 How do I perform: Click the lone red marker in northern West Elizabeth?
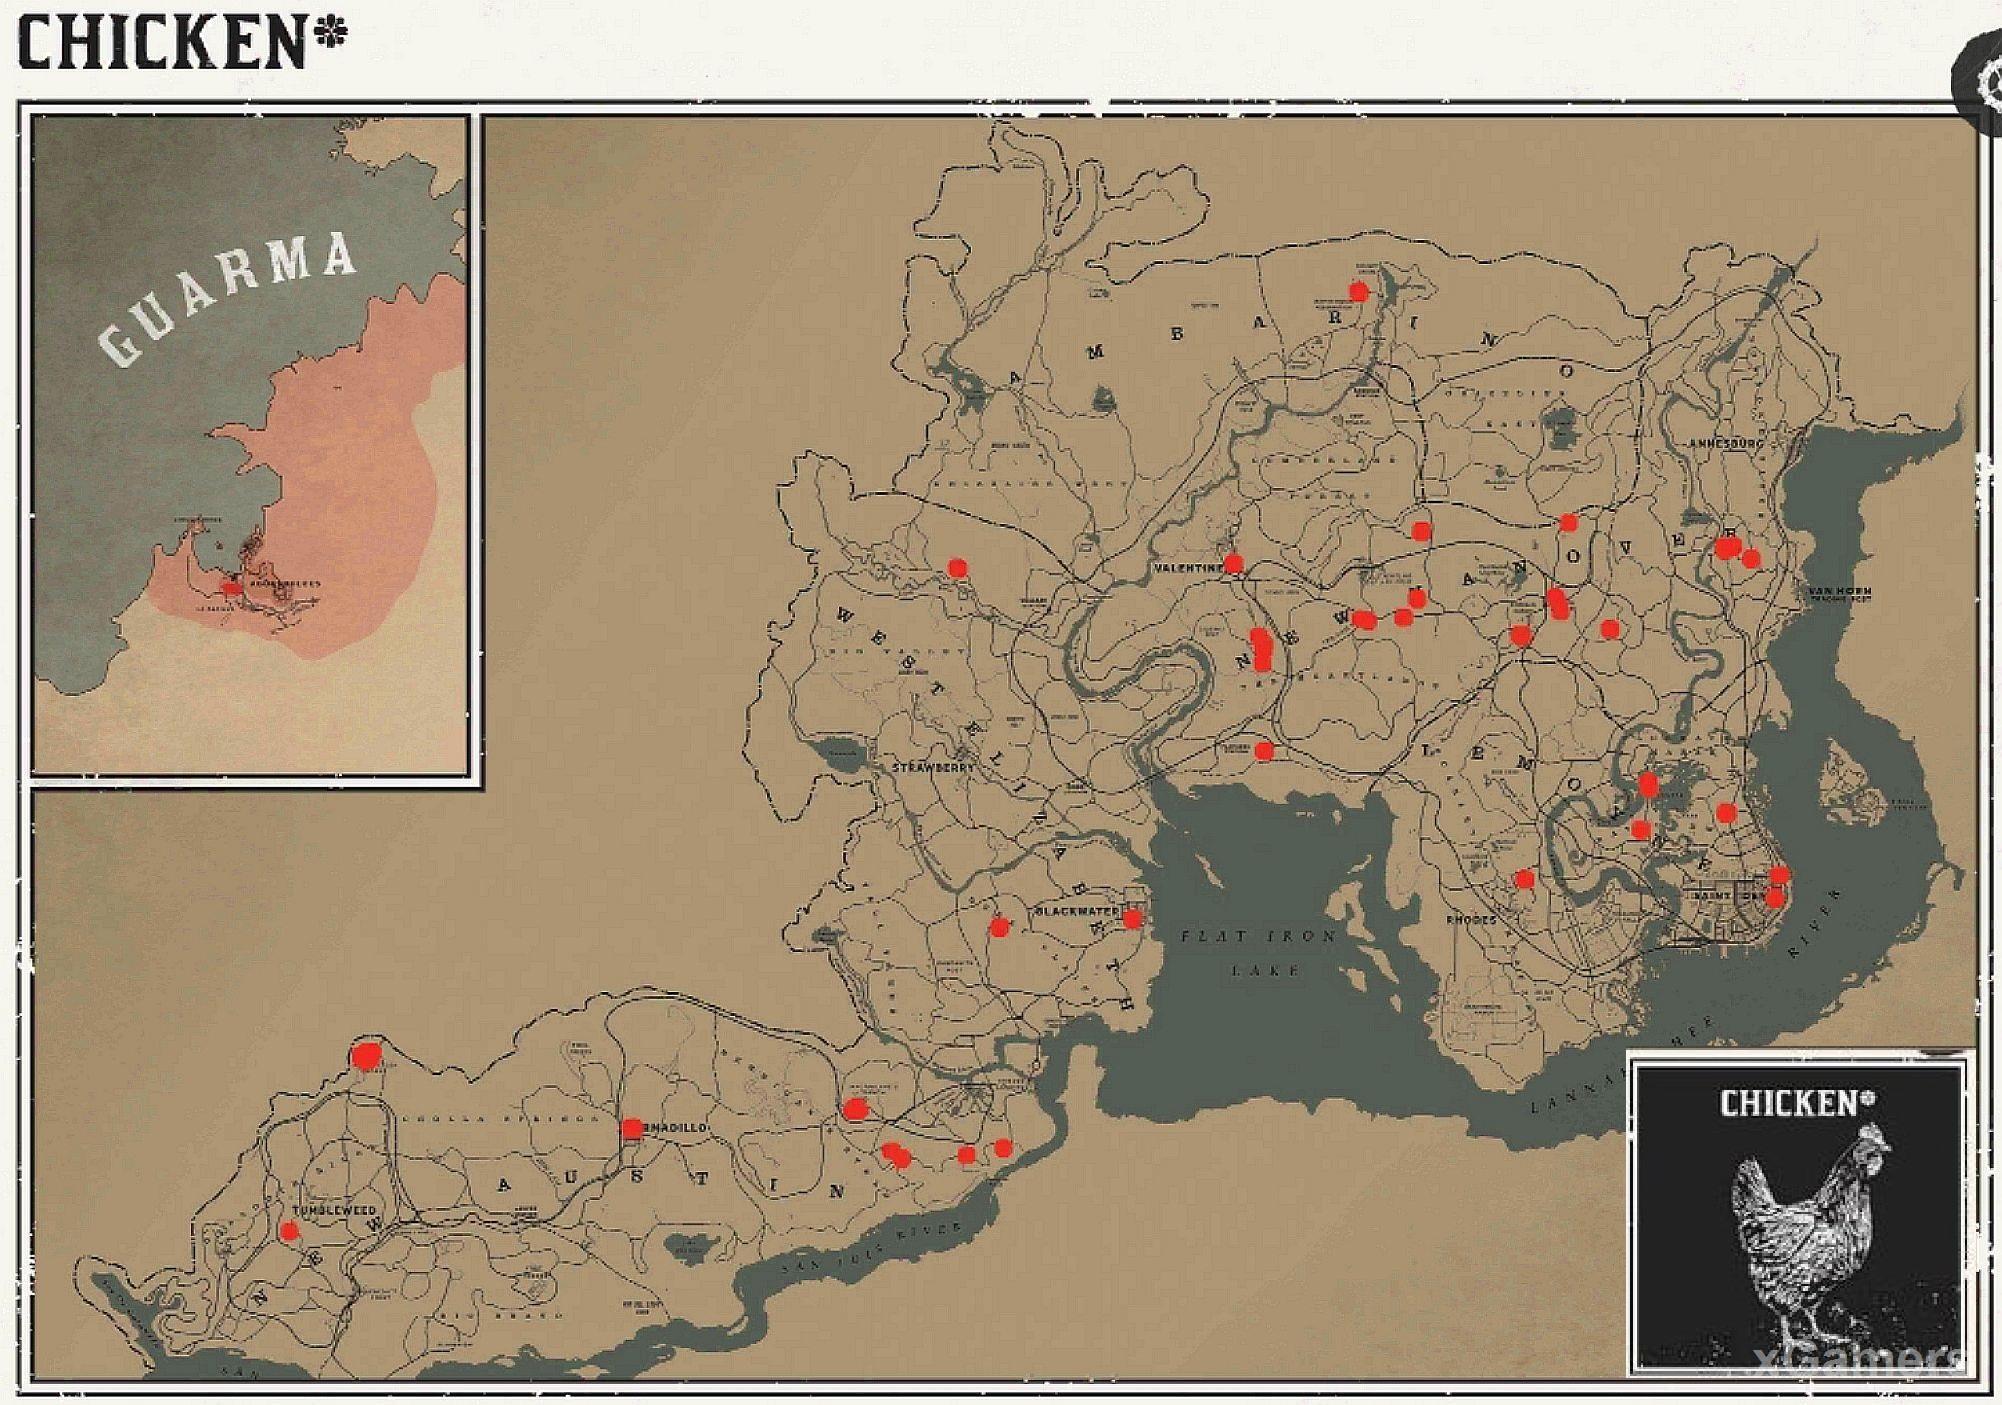click(957, 568)
